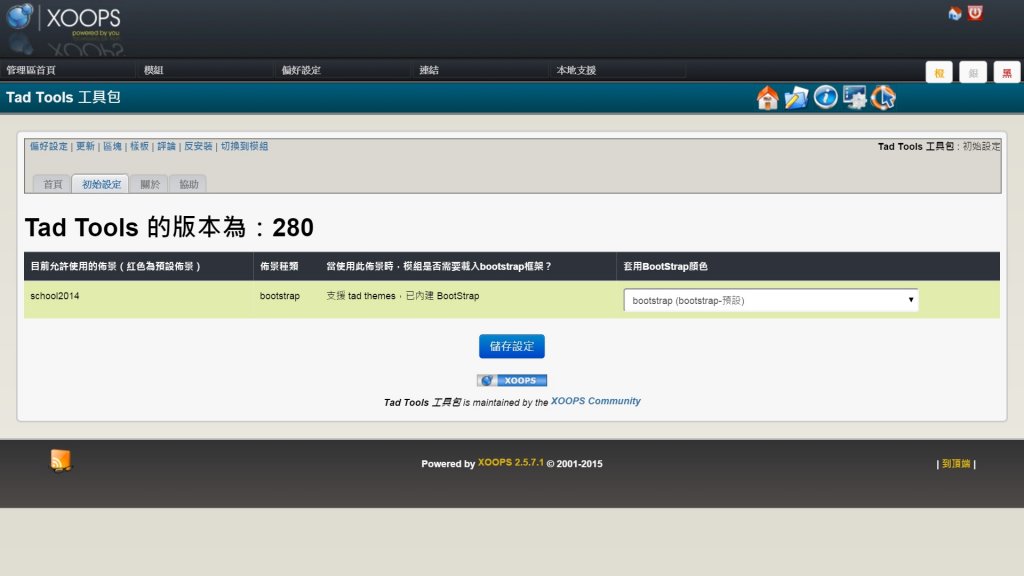Open the BootStrap color dropdown

[x=771, y=300]
